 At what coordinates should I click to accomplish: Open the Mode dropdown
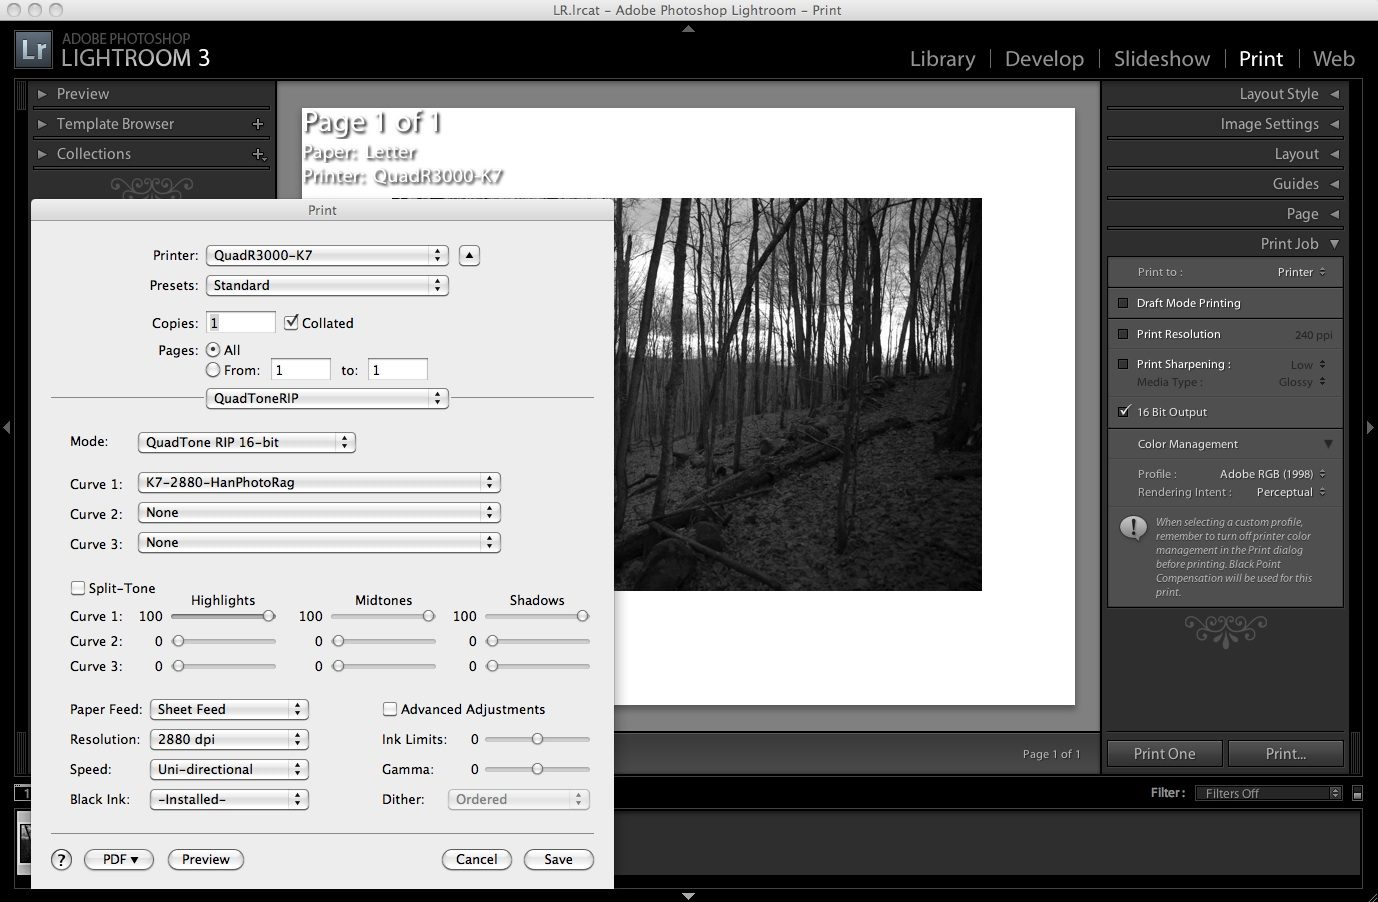pyautogui.click(x=246, y=442)
